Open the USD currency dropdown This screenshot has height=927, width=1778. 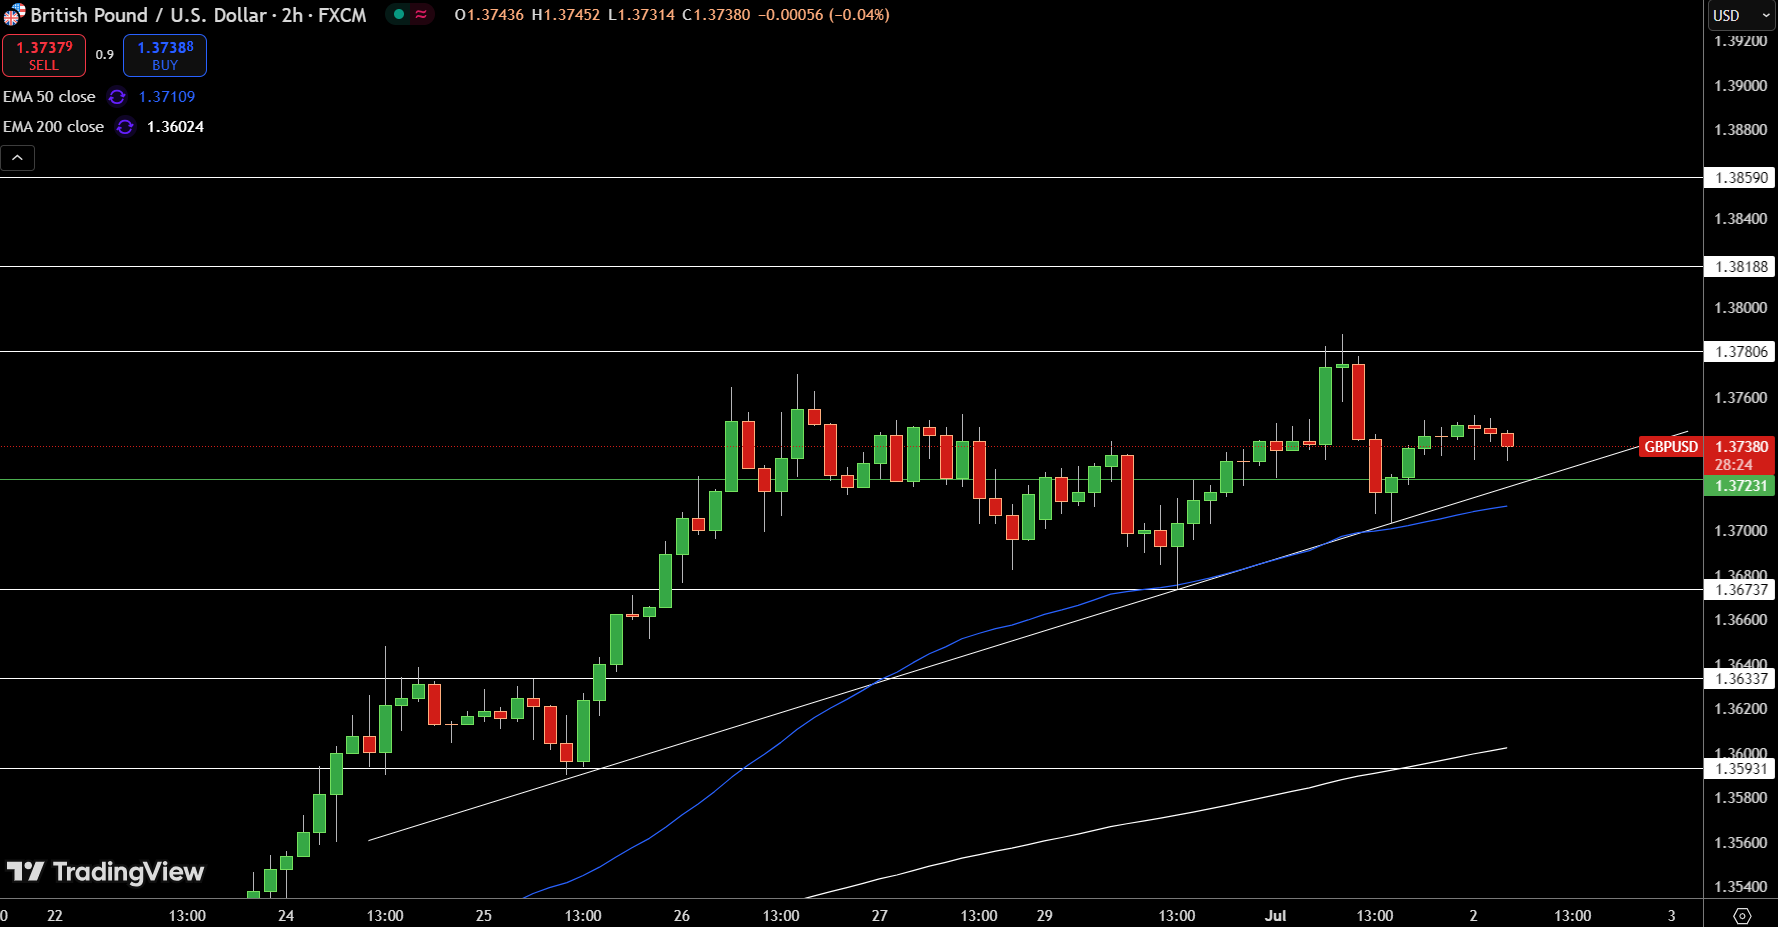(x=1741, y=15)
